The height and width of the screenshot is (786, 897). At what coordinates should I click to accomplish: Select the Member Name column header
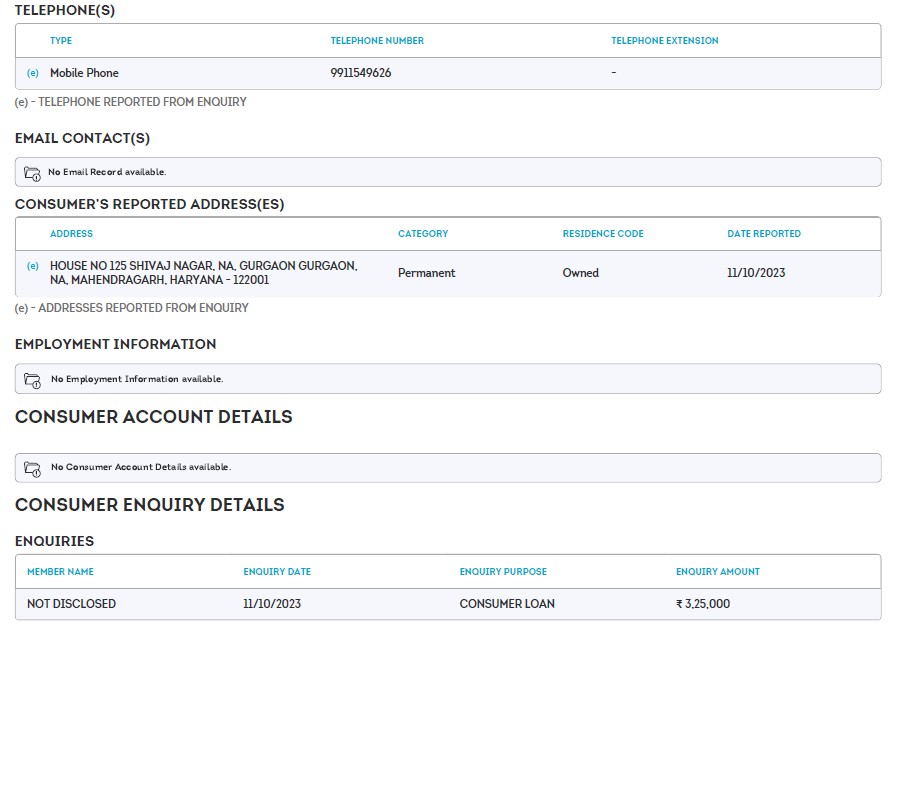(60, 572)
